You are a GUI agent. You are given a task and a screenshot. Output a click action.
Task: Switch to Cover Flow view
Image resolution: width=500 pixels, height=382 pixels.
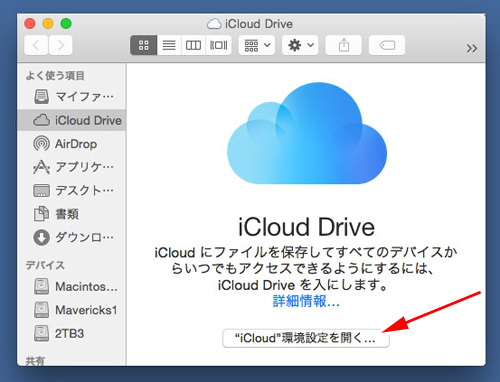219,45
